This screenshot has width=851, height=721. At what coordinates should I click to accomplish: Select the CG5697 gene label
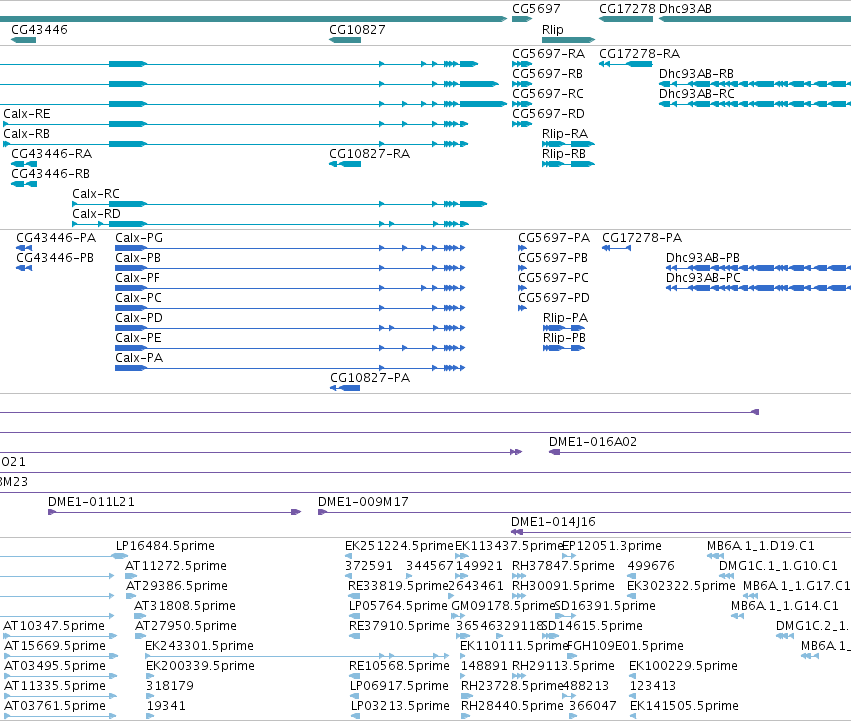click(536, 9)
